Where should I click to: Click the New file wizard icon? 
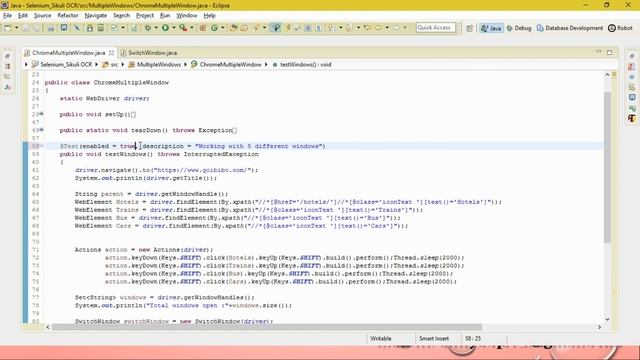7,28
